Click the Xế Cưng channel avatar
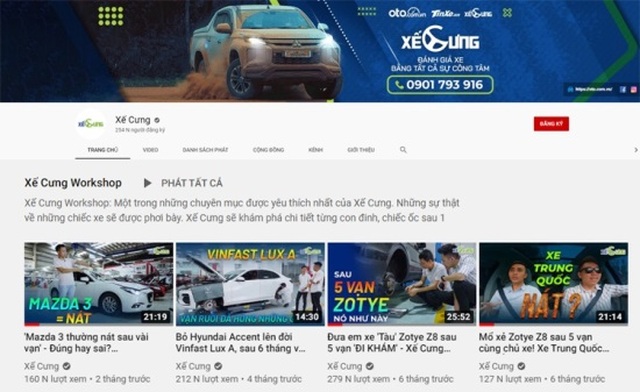This screenshot has width=640, height=392. (91, 124)
